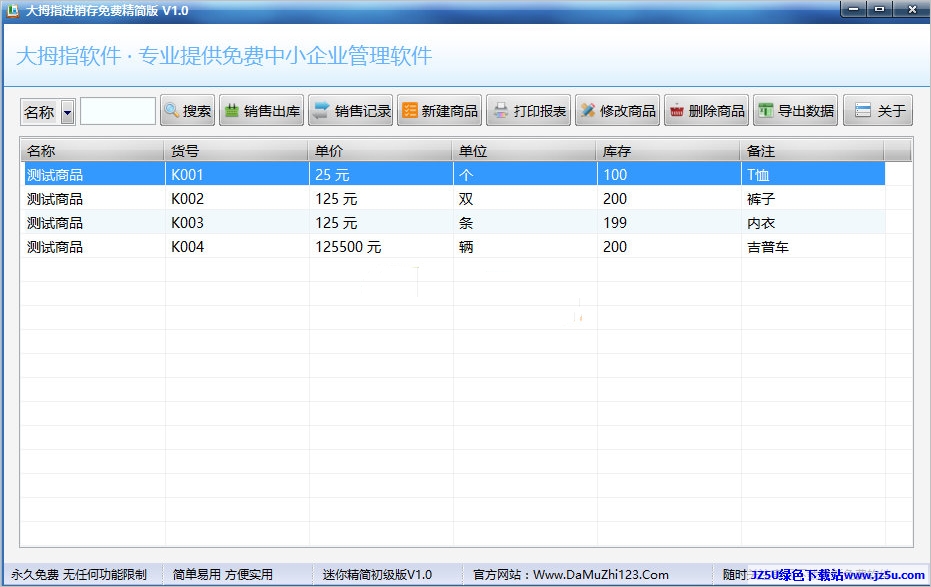
Task: Expand the 名称 search field dropdown
Action: tap(68, 112)
